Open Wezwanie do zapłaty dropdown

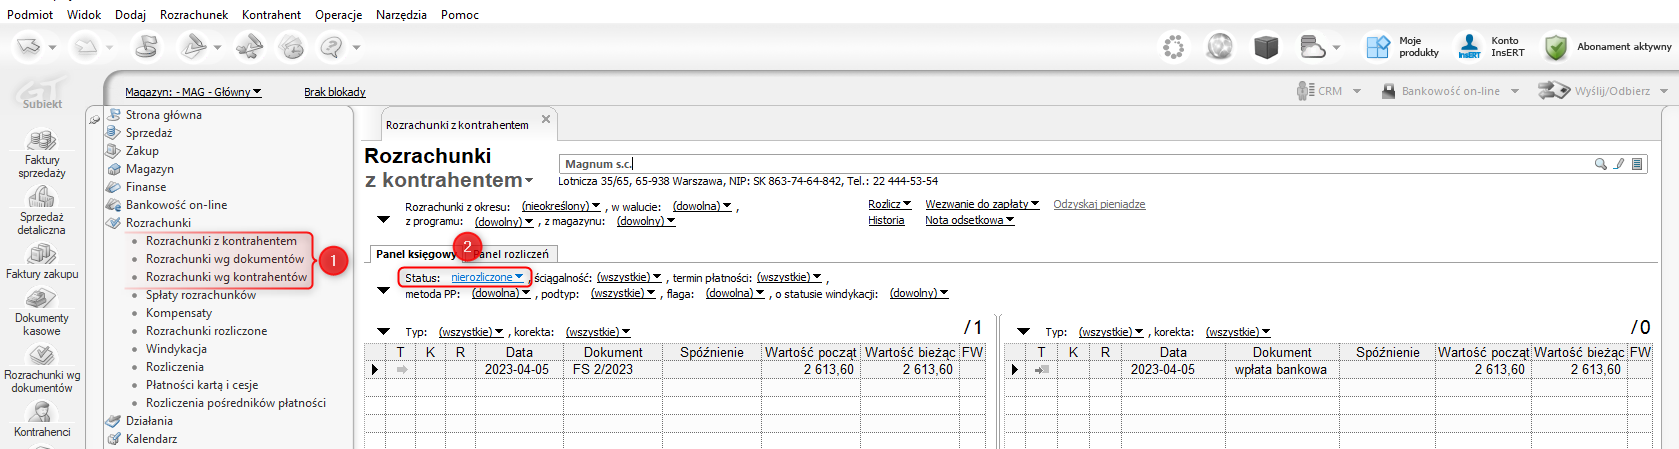[982, 204]
